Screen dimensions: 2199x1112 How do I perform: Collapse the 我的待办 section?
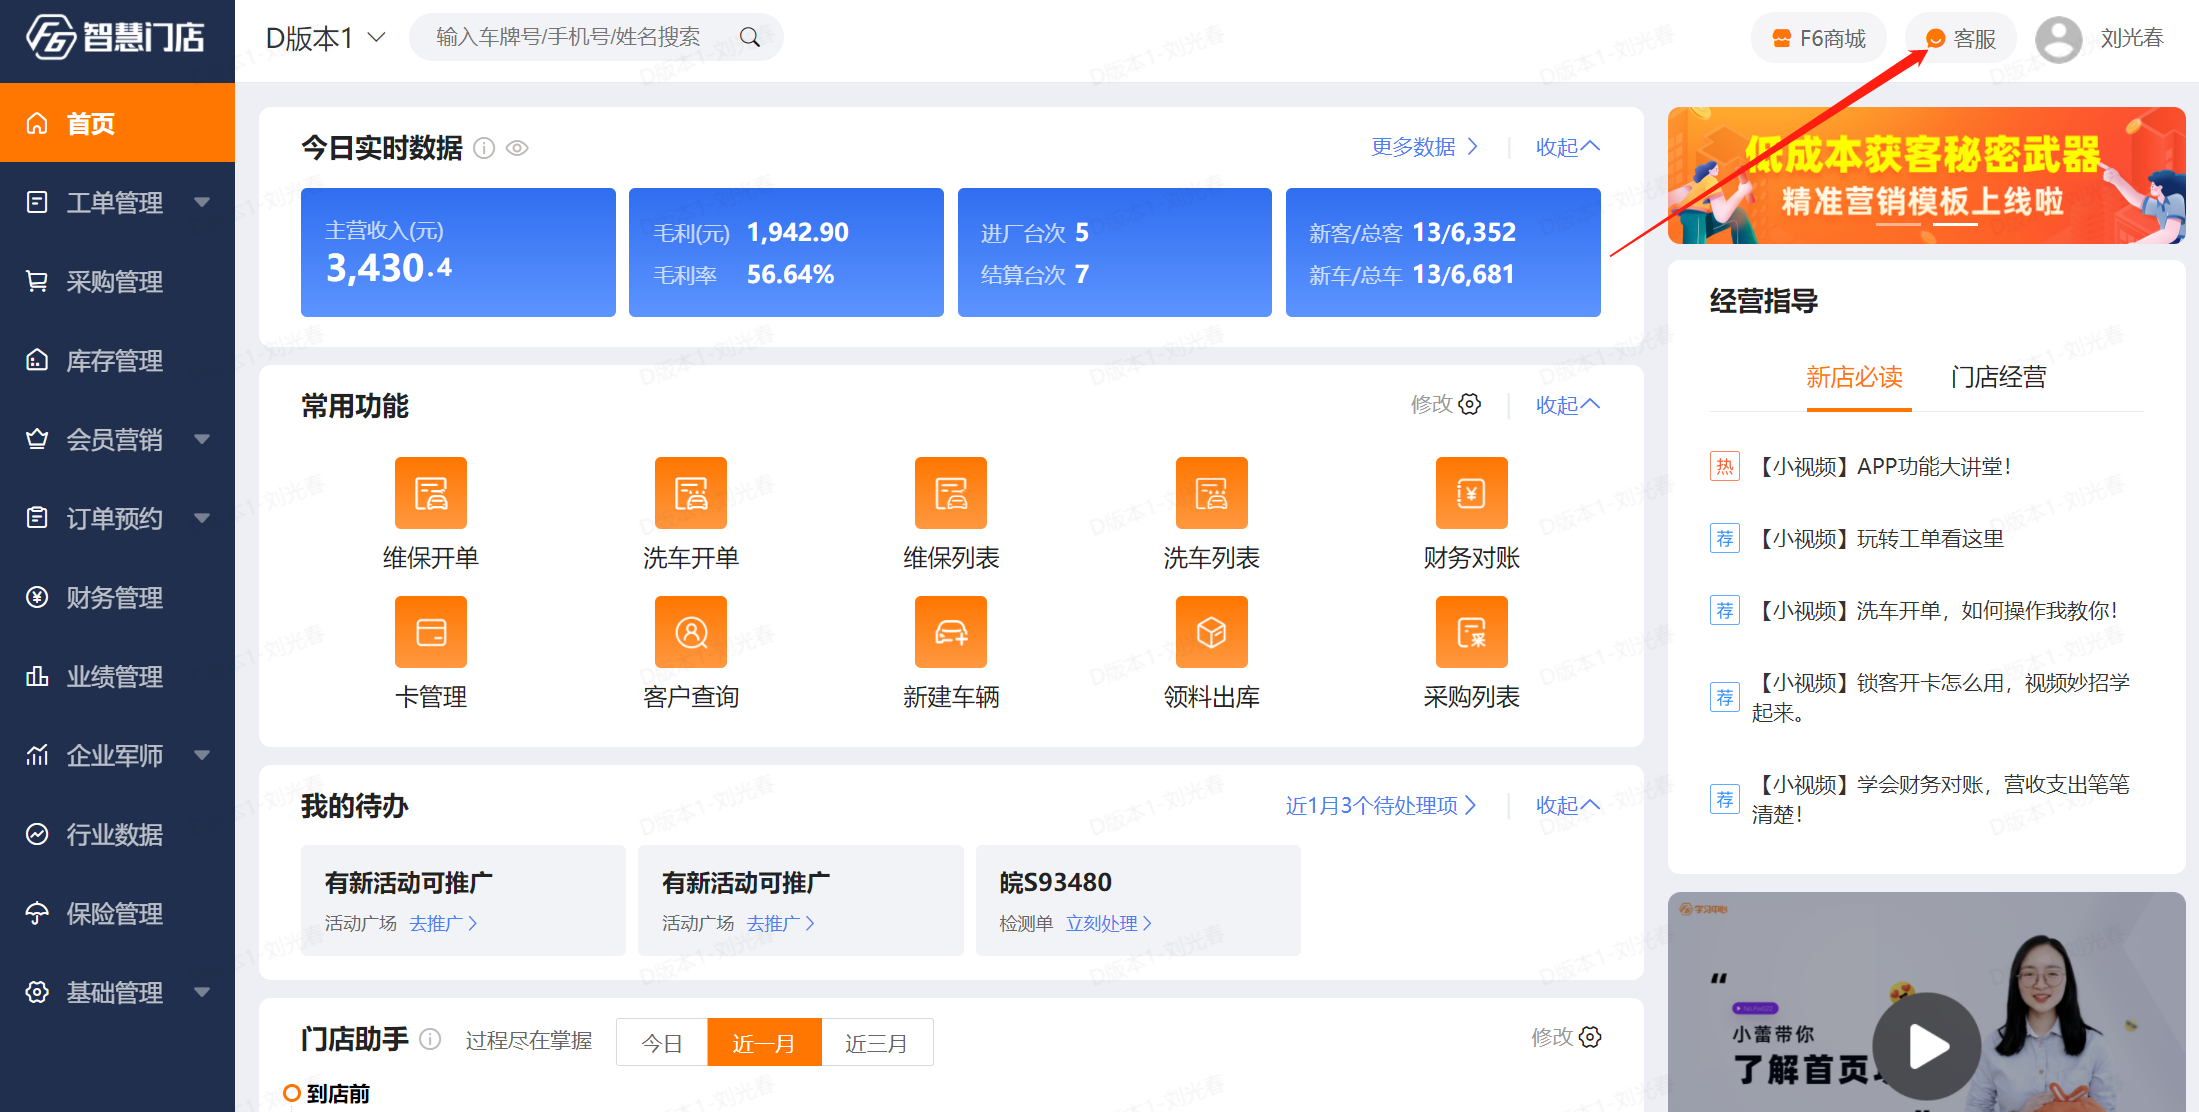[x=1567, y=805]
